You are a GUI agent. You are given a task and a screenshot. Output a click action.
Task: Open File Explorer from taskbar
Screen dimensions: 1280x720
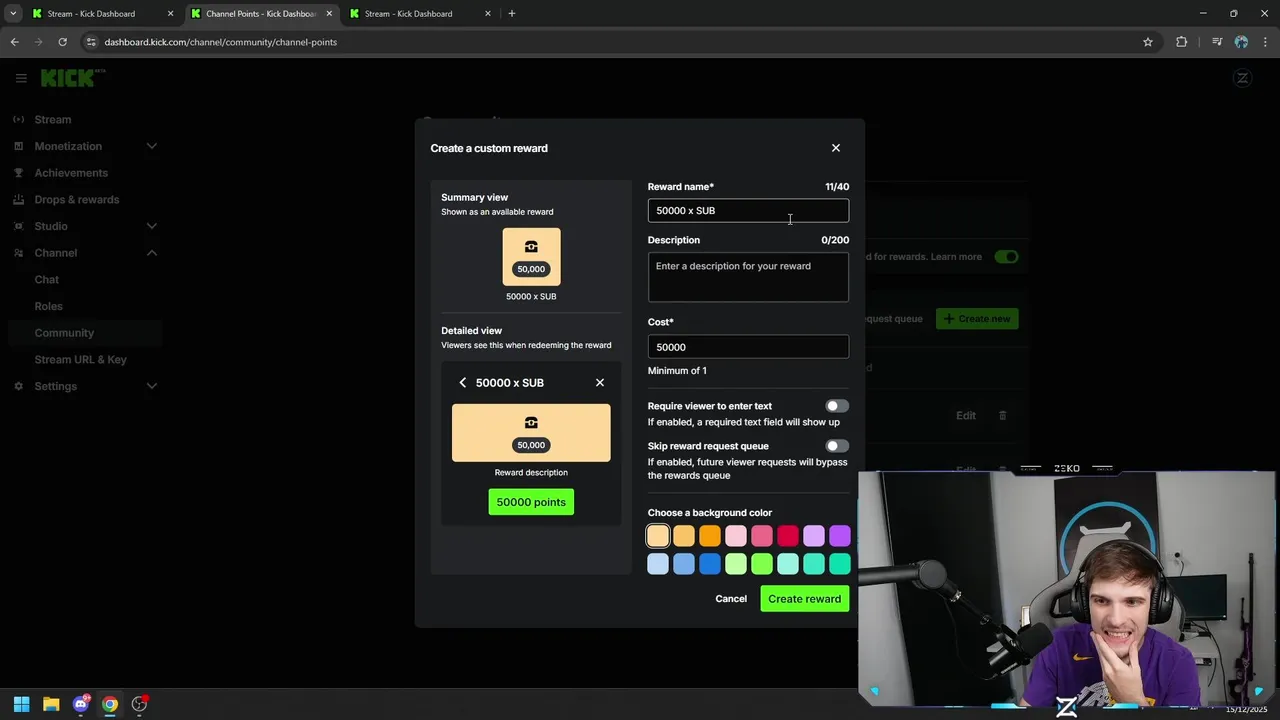pyautogui.click(x=51, y=704)
